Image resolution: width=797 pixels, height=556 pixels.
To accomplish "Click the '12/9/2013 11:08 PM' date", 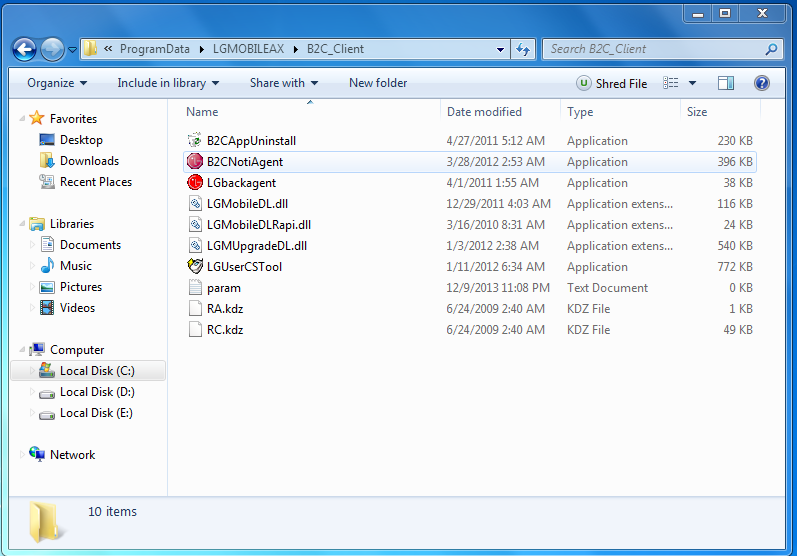I will coord(498,288).
